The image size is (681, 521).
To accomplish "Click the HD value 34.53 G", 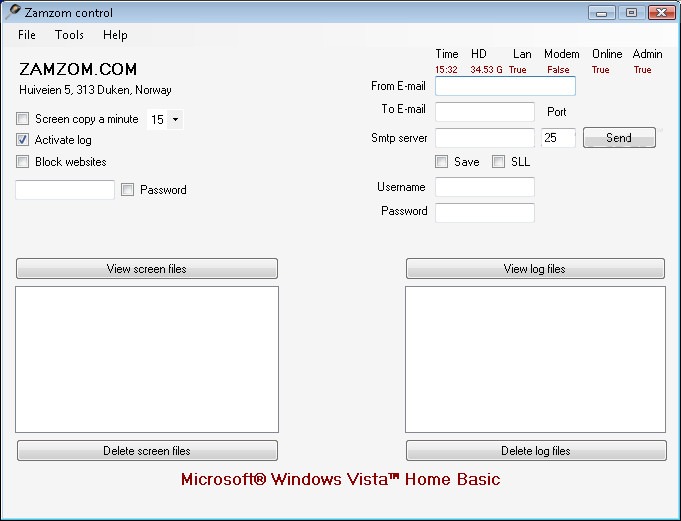I will [x=486, y=69].
